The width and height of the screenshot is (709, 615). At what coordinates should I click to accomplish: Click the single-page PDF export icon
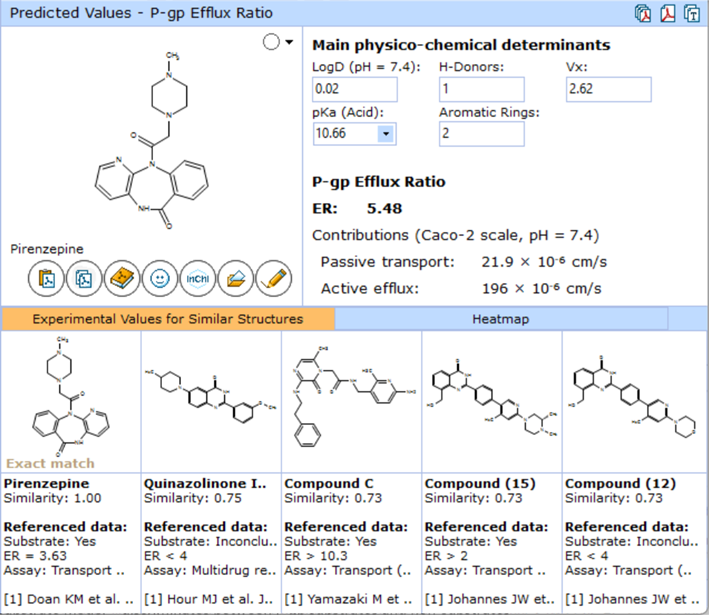tap(667, 13)
